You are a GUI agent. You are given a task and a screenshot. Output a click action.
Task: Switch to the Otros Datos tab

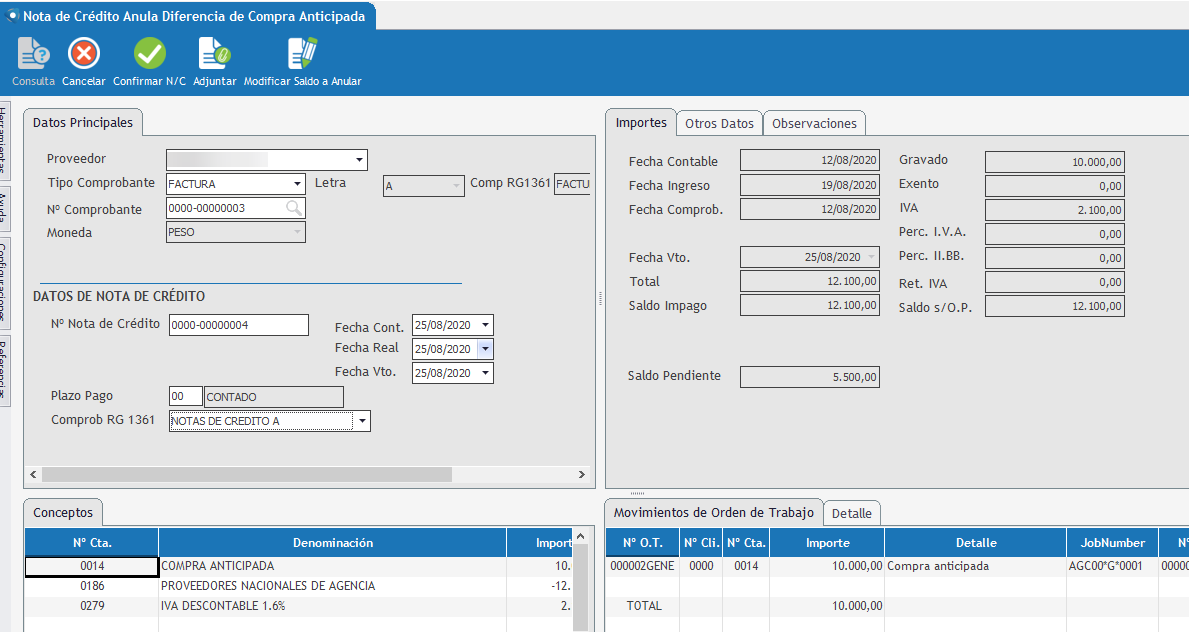click(x=718, y=123)
